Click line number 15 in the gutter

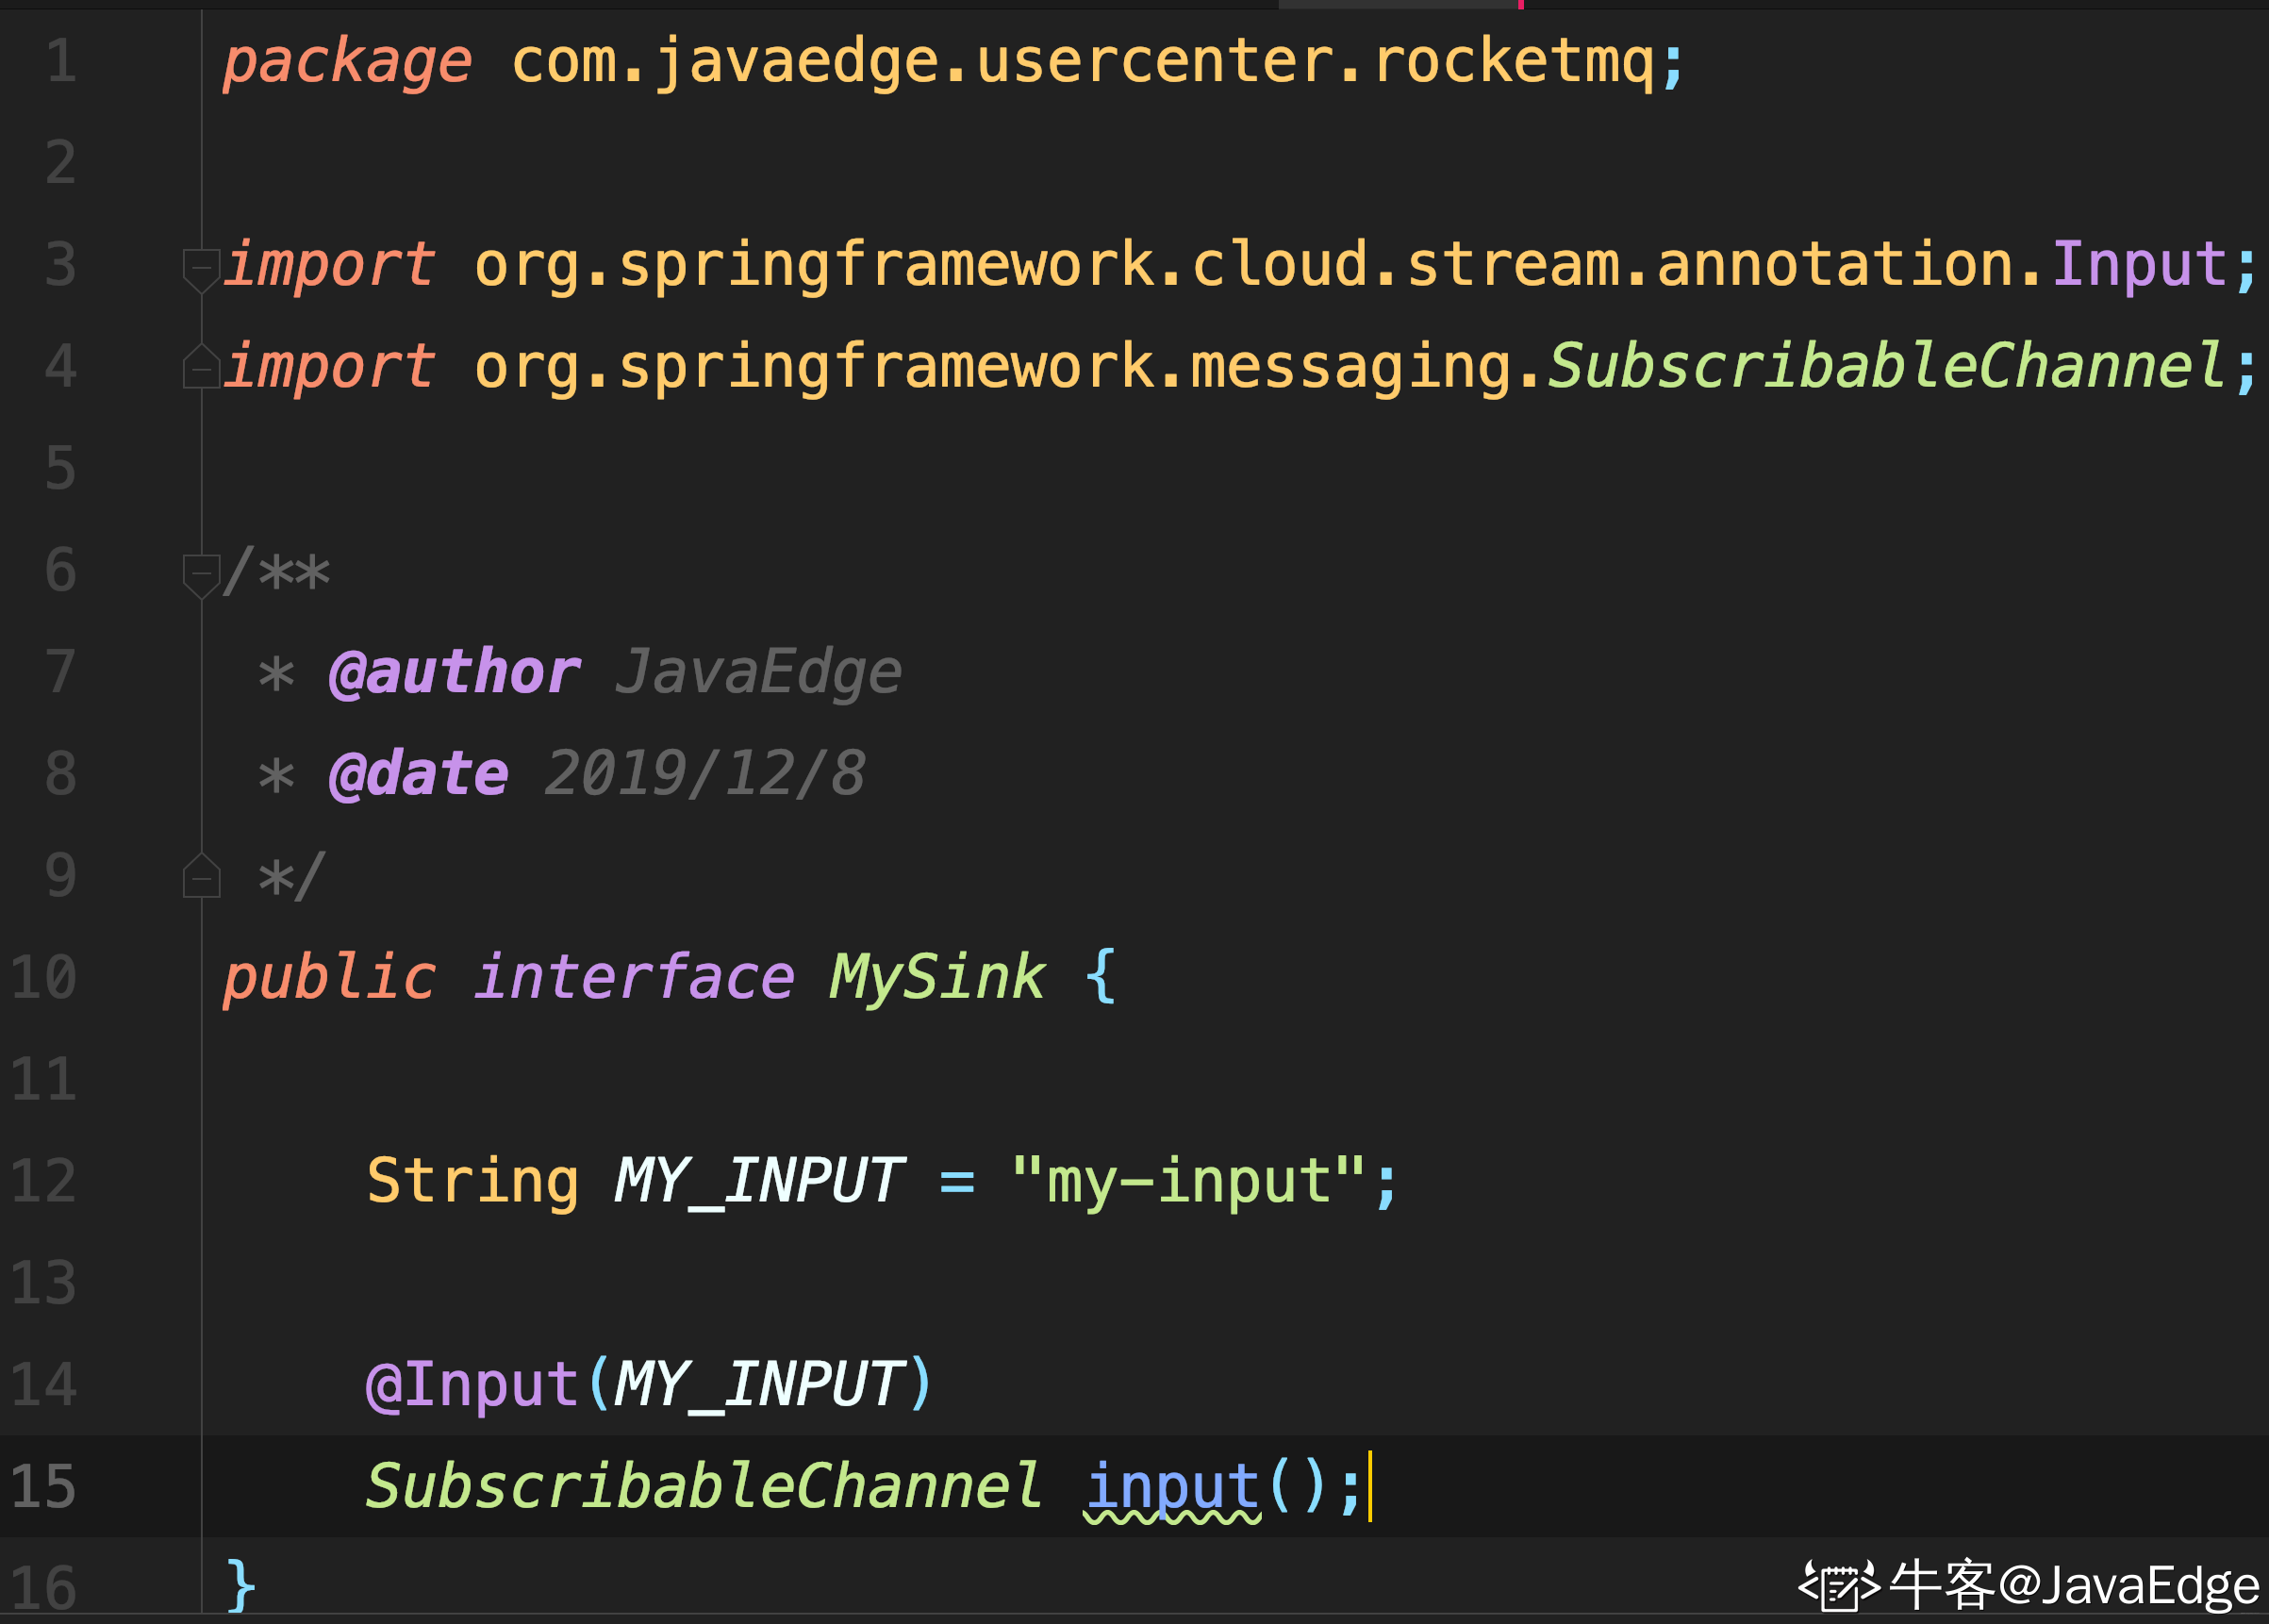pyautogui.click(x=44, y=1487)
